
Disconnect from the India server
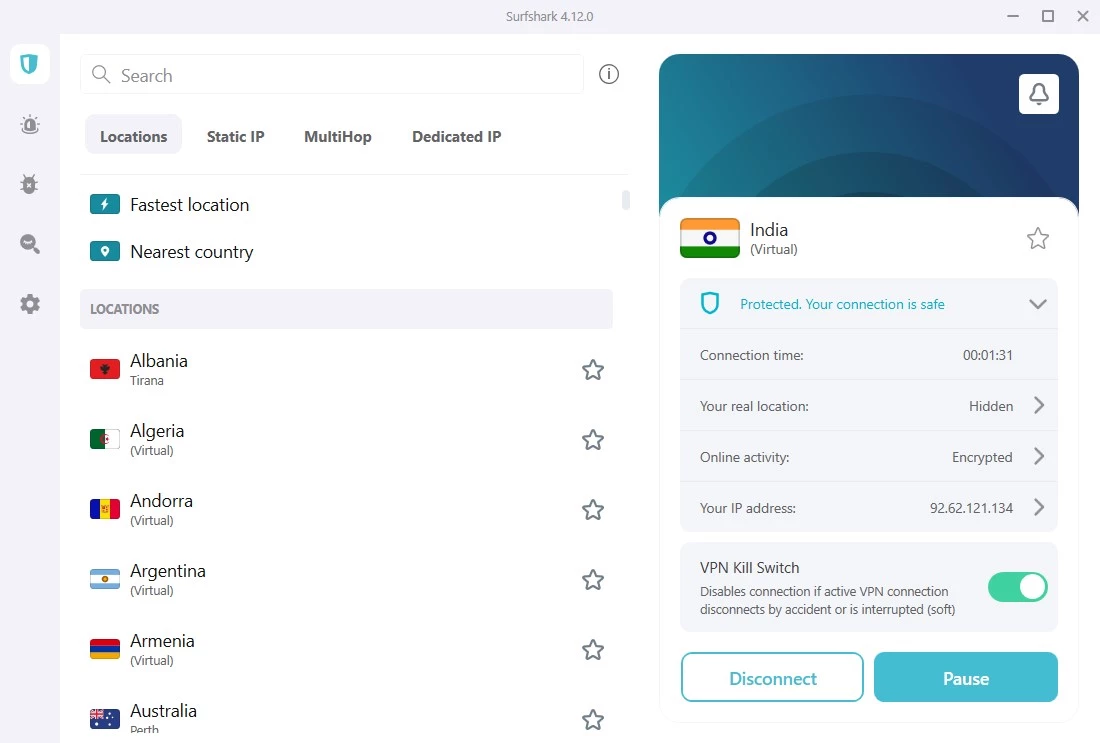click(771, 677)
